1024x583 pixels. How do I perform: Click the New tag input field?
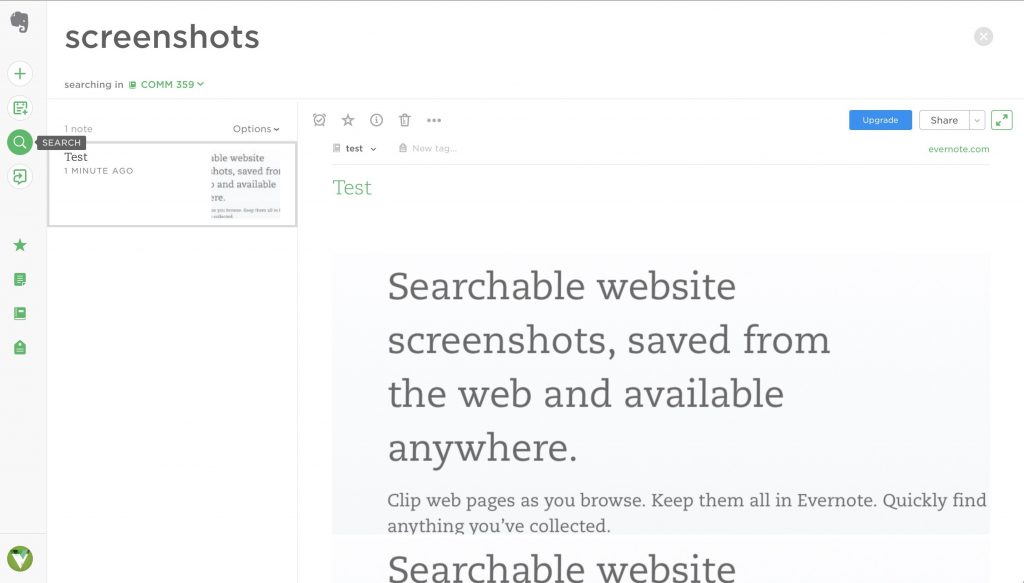coord(434,148)
